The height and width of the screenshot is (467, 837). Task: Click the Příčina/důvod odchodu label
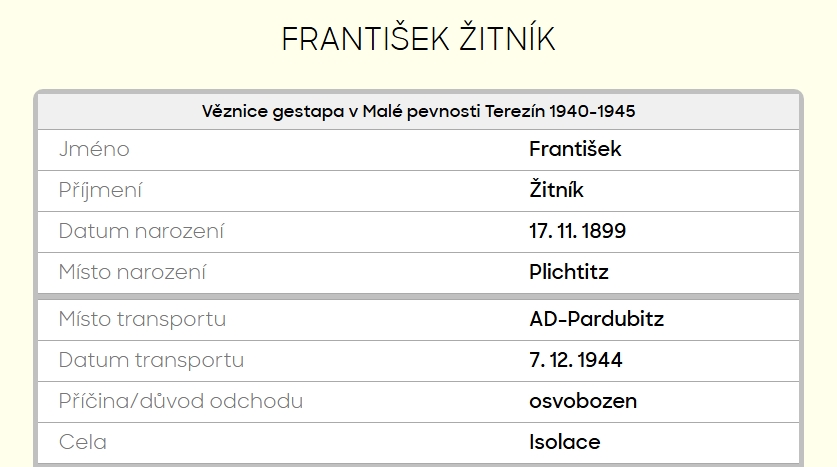[180, 402]
